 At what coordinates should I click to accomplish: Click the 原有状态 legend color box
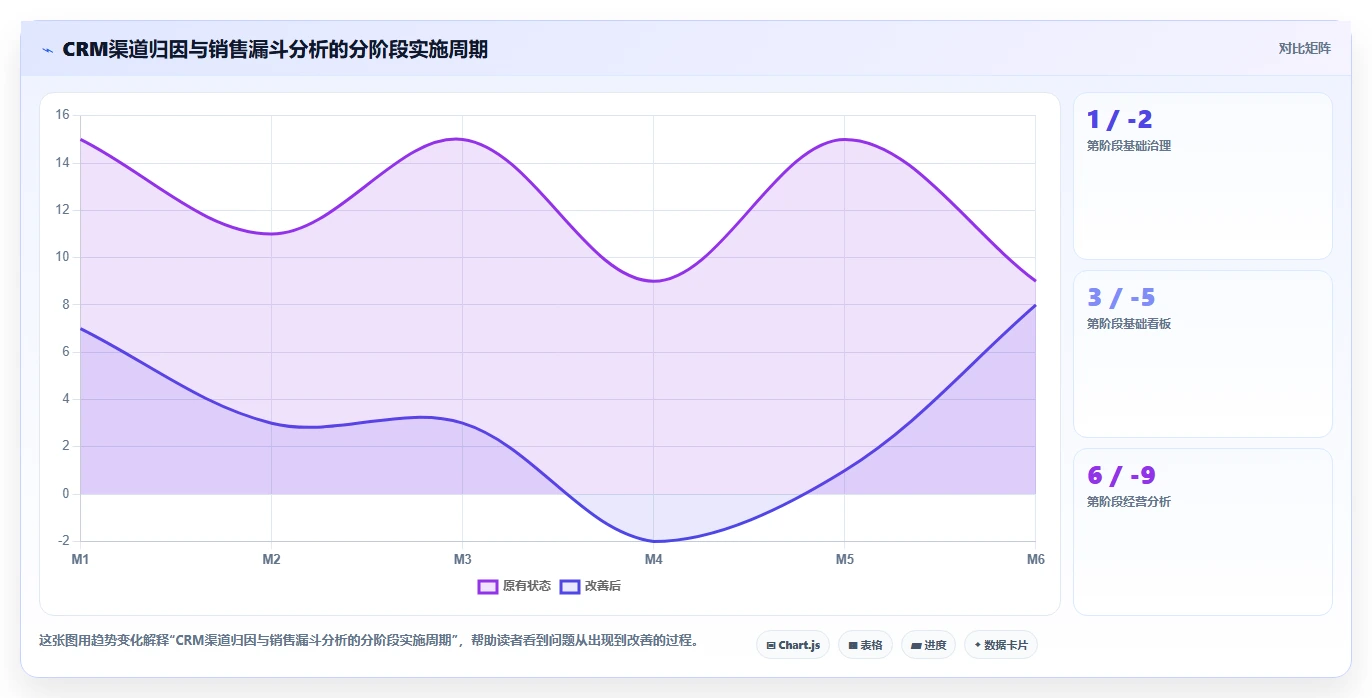[x=488, y=586]
